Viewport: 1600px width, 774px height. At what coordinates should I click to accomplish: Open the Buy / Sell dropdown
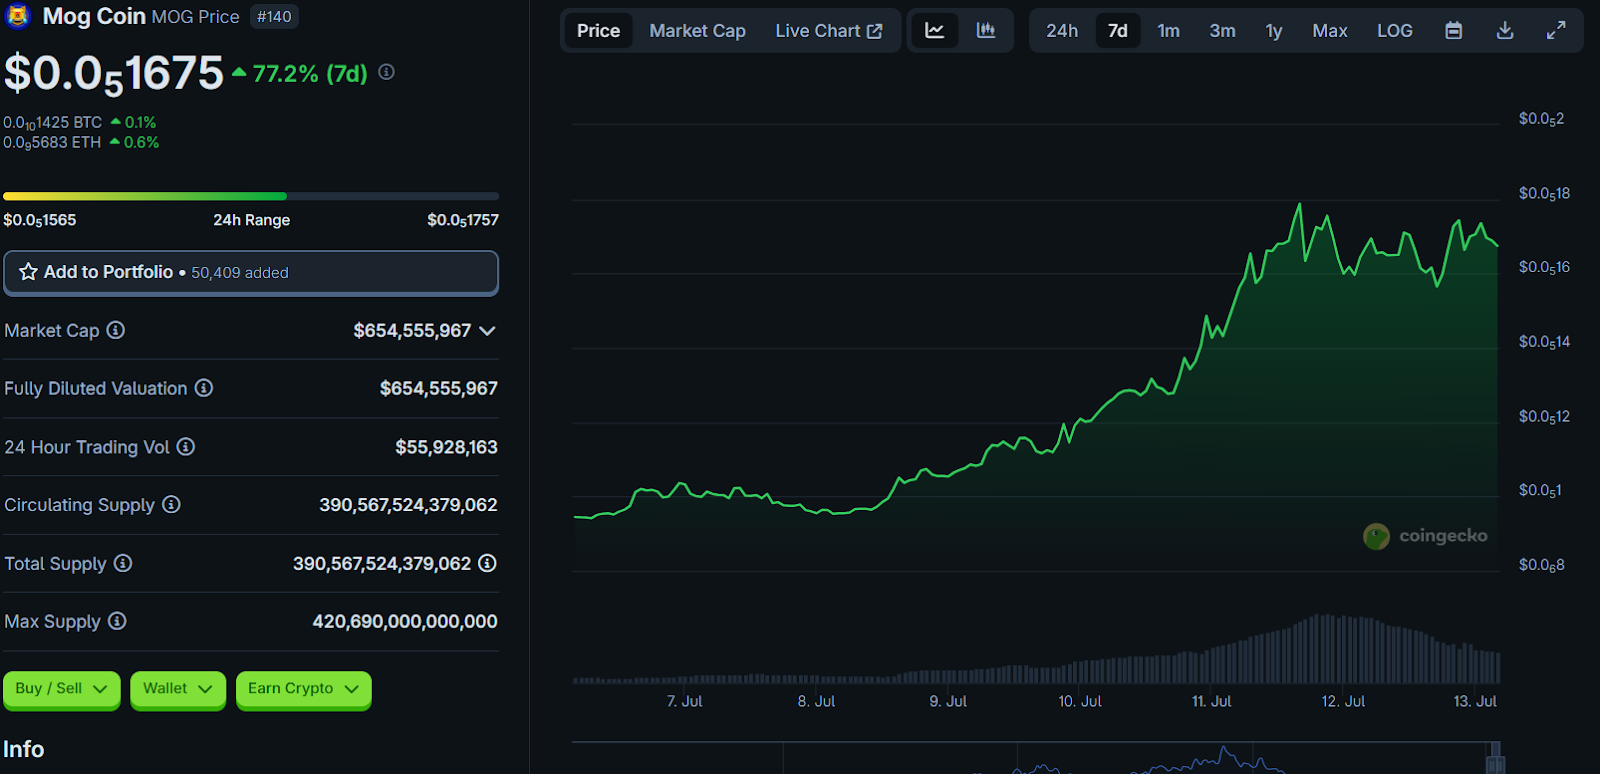[x=61, y=689]
